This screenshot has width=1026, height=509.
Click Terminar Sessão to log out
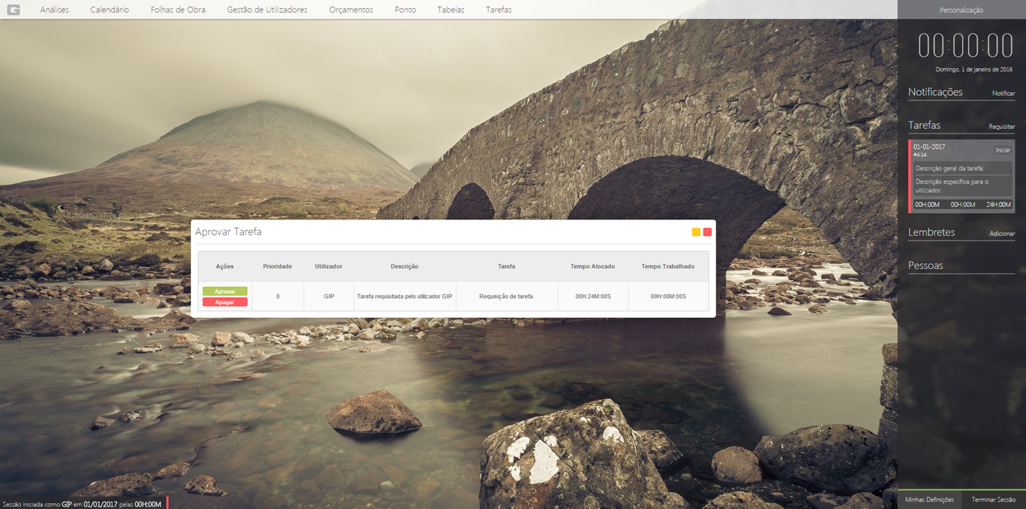[993, 499]
